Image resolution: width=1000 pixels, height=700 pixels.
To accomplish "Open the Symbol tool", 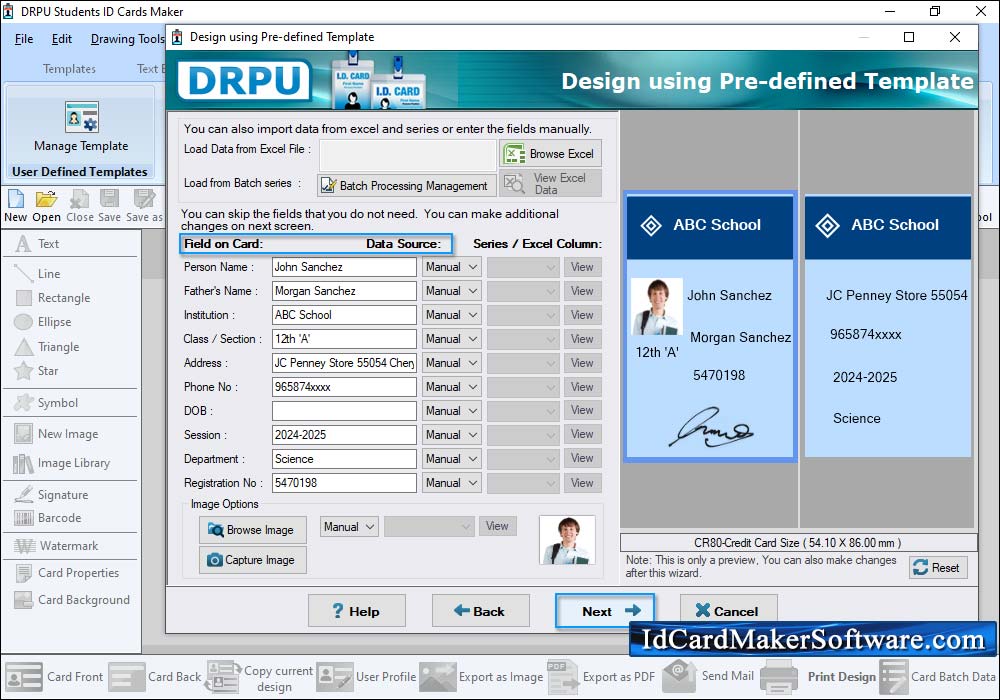I will pos(46,403).
